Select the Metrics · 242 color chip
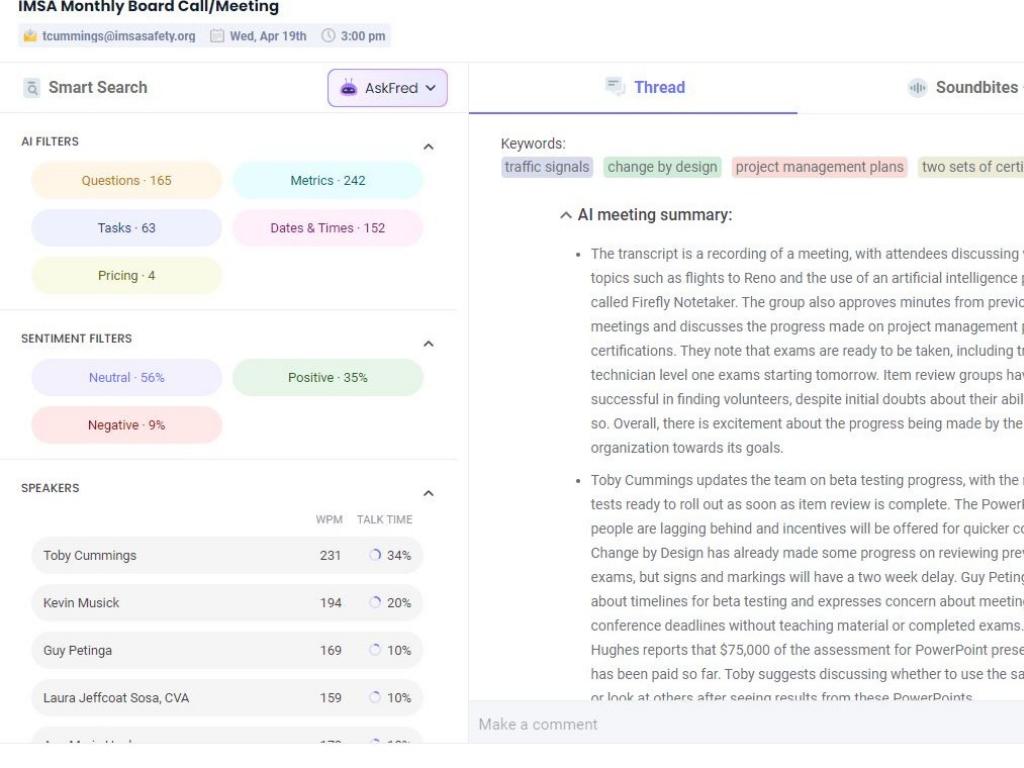Screen dimensions: 1024x768 coord(327,181)
